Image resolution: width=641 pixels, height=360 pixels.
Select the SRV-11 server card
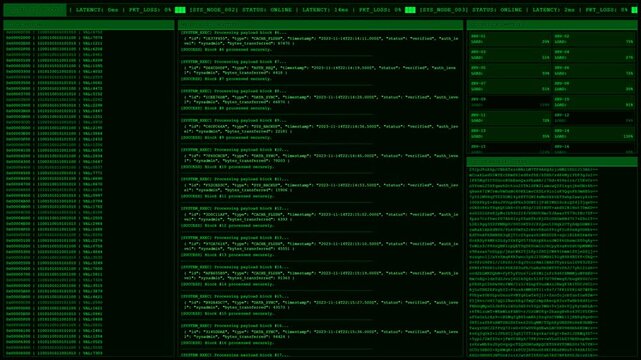tap(510, 118)
